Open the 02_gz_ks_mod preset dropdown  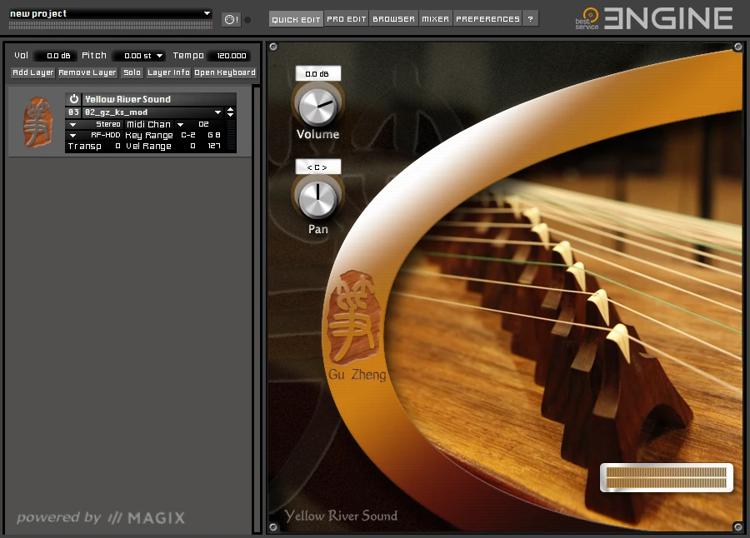tap(218, 112)
